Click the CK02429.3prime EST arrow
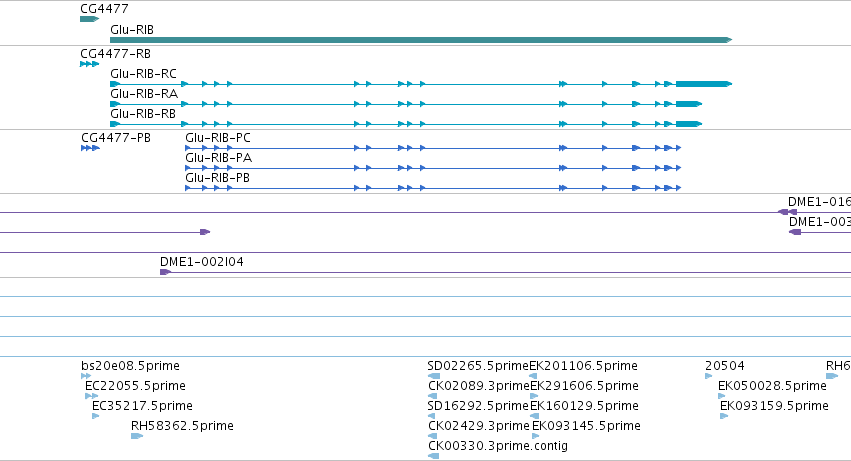The width and height of the screenshot is (851, 461). (433, 436)
